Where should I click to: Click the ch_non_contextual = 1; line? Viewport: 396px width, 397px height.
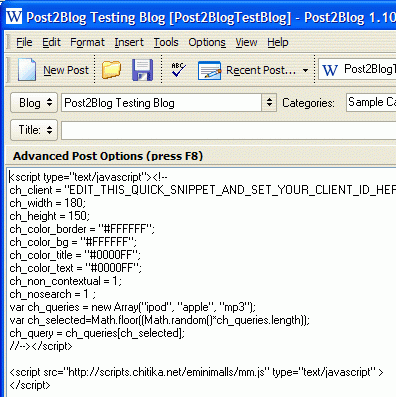coord(66,281)
